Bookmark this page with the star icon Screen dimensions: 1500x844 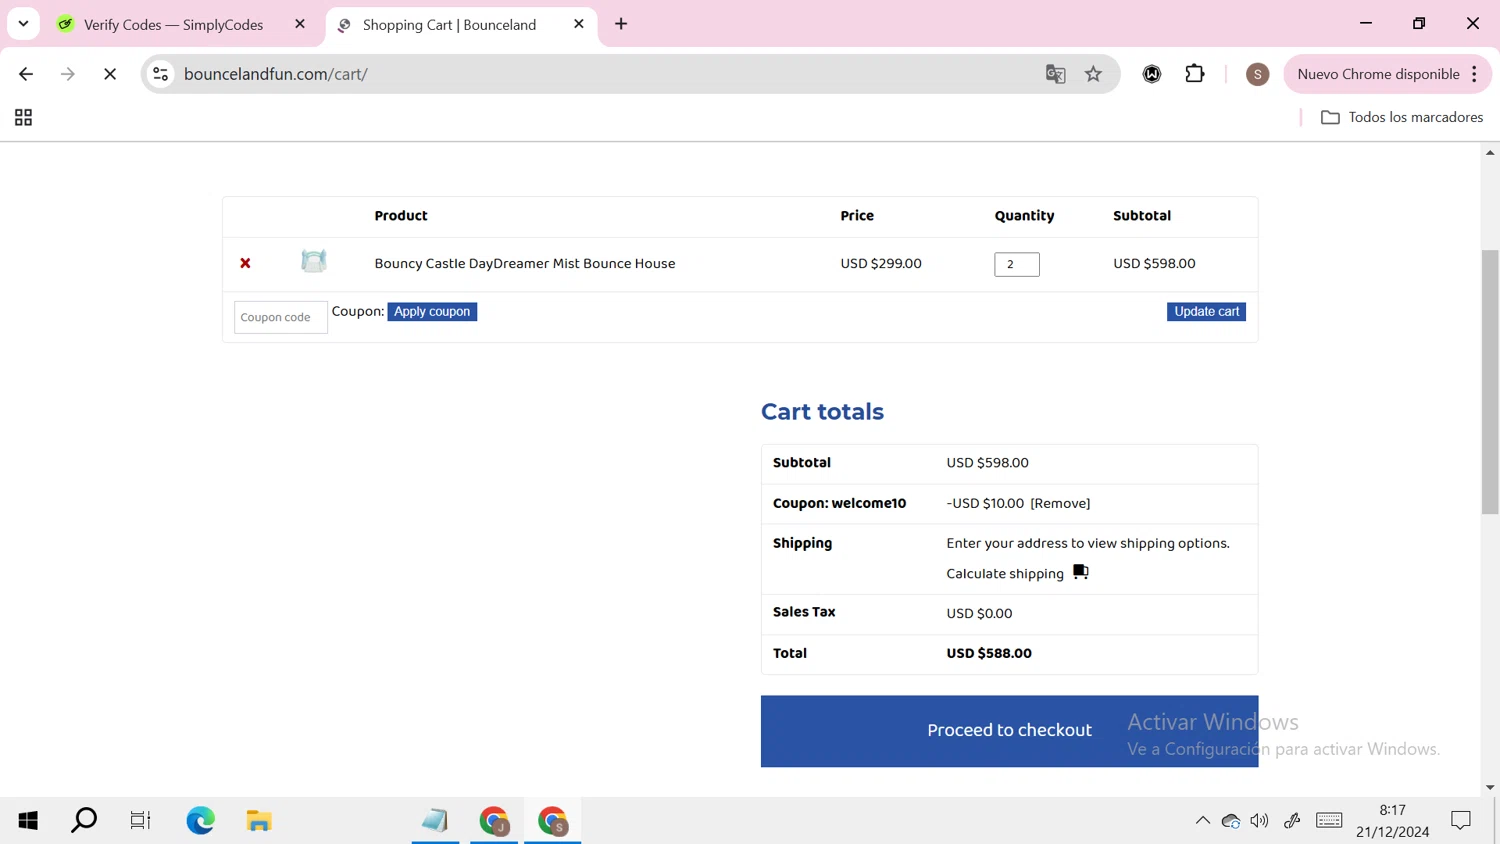(1094, 74)
